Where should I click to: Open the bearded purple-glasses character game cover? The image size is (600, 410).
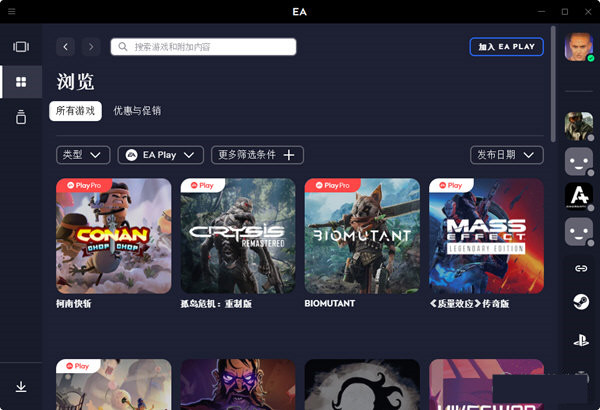[x=238, y=384]
